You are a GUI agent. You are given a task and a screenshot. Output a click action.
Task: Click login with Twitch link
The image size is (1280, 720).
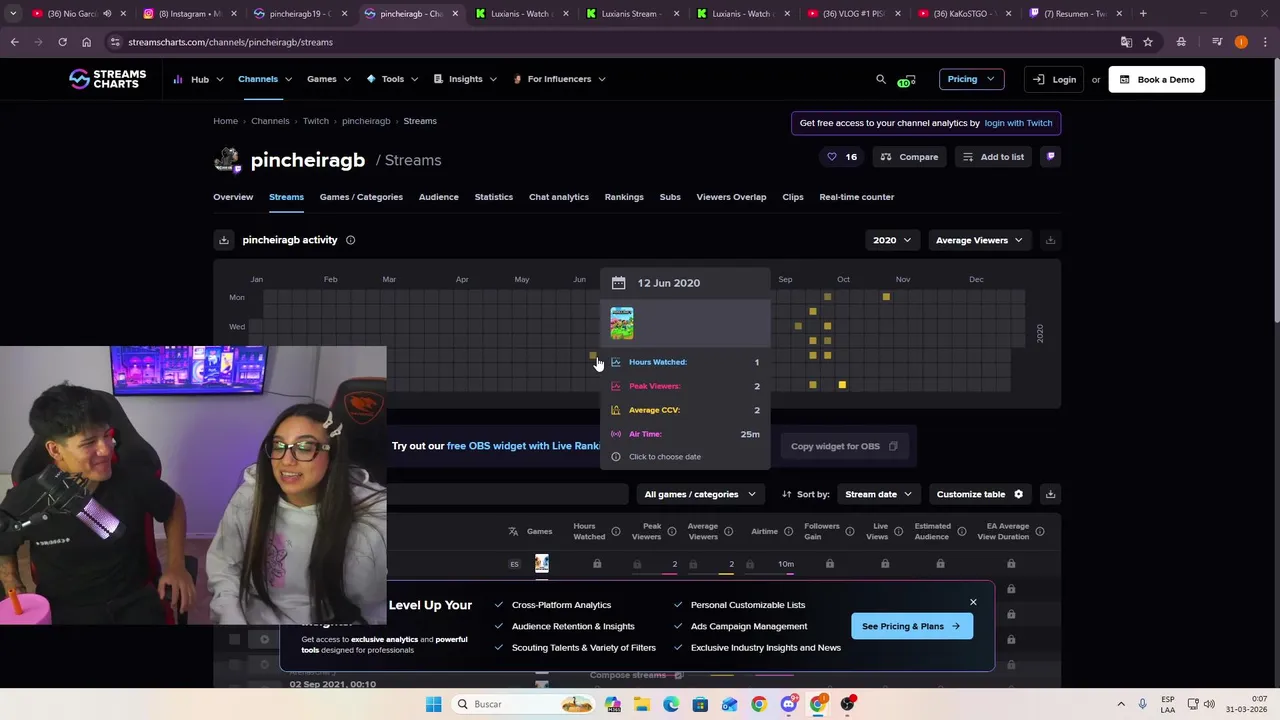tap(1018, 123)
